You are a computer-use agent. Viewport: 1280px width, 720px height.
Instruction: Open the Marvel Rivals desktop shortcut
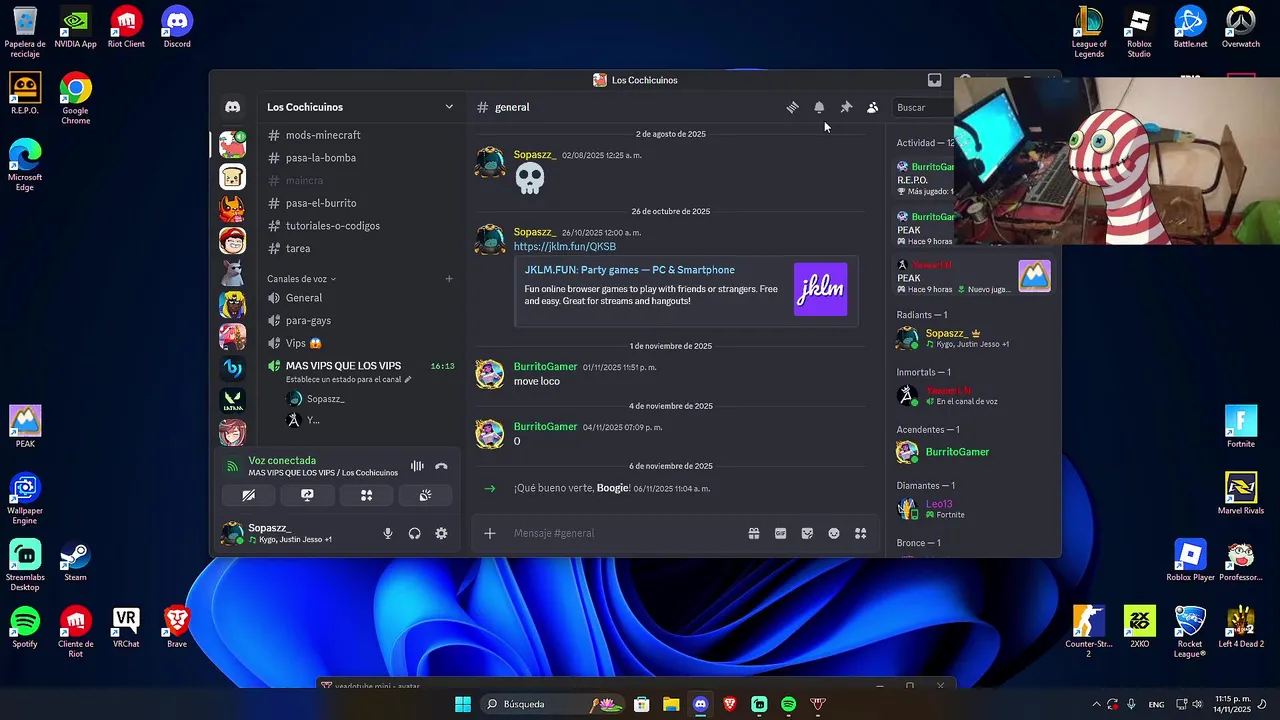coord(1241,494)
